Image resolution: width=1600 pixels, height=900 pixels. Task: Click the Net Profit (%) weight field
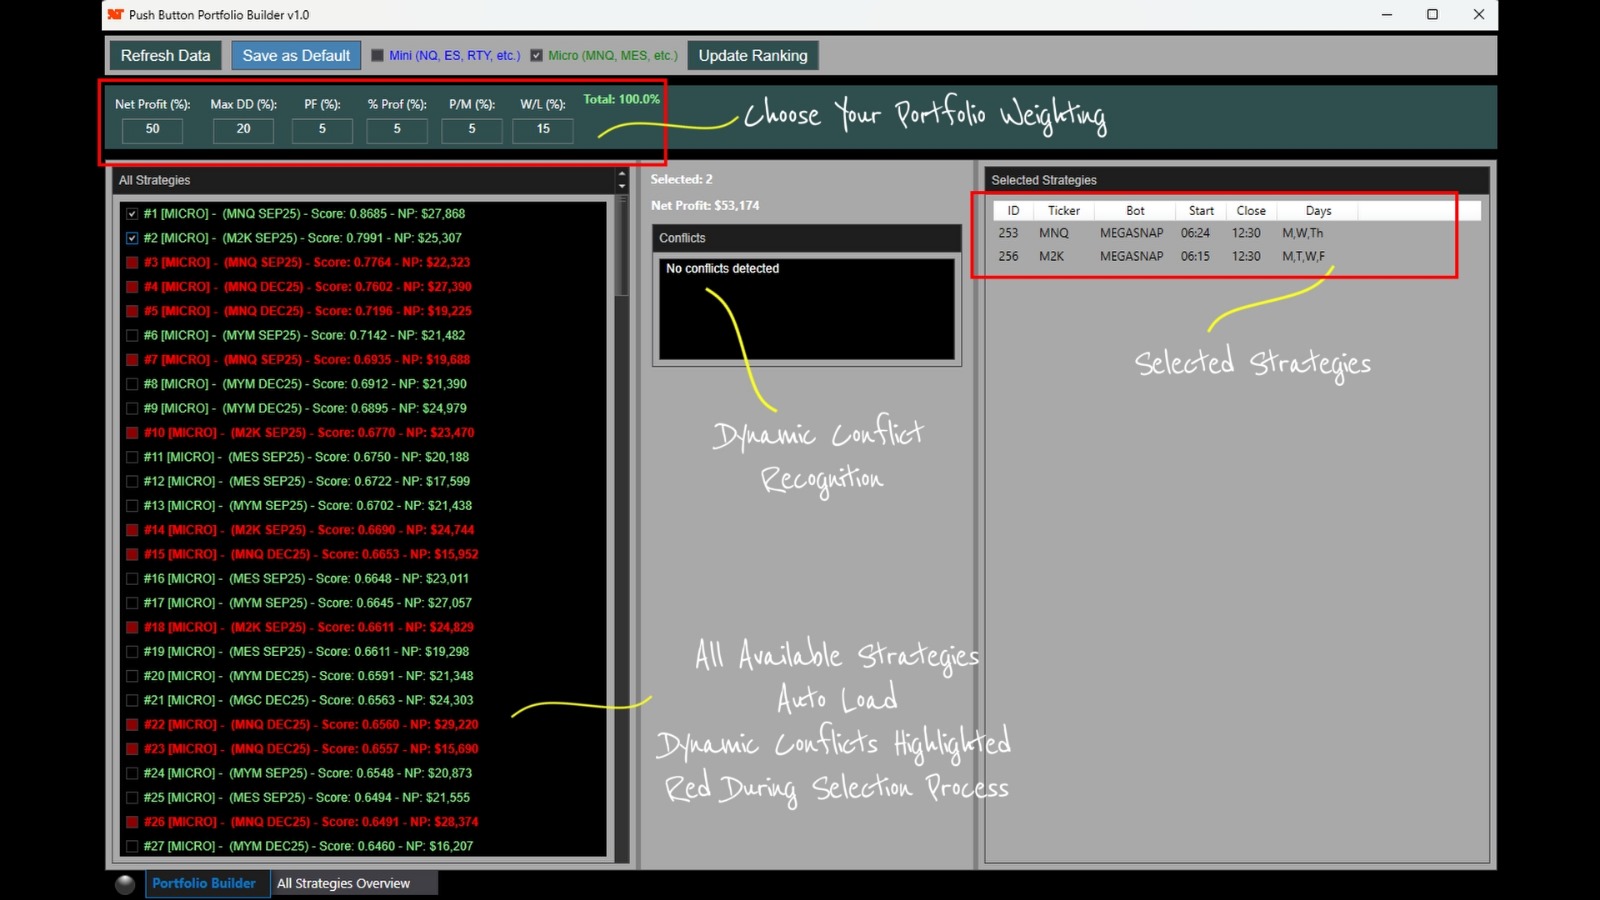point(152,129)
